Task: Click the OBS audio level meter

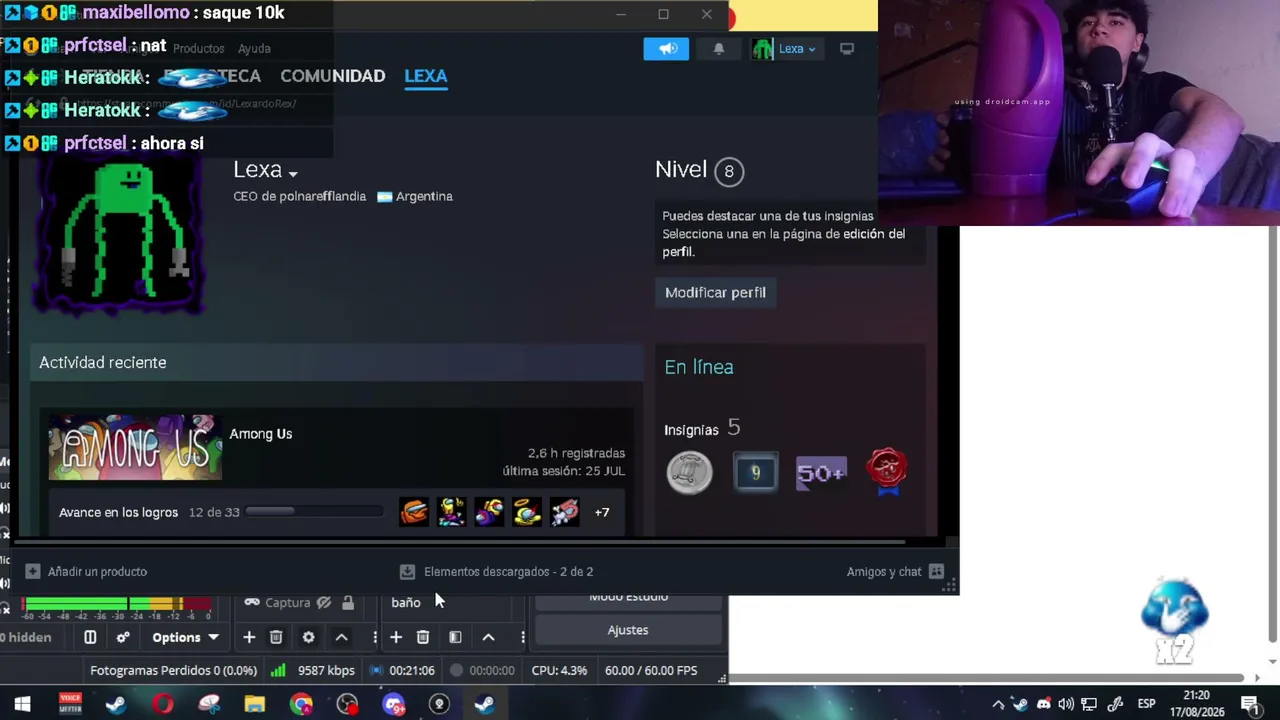Action: click(x=117, y=604)
